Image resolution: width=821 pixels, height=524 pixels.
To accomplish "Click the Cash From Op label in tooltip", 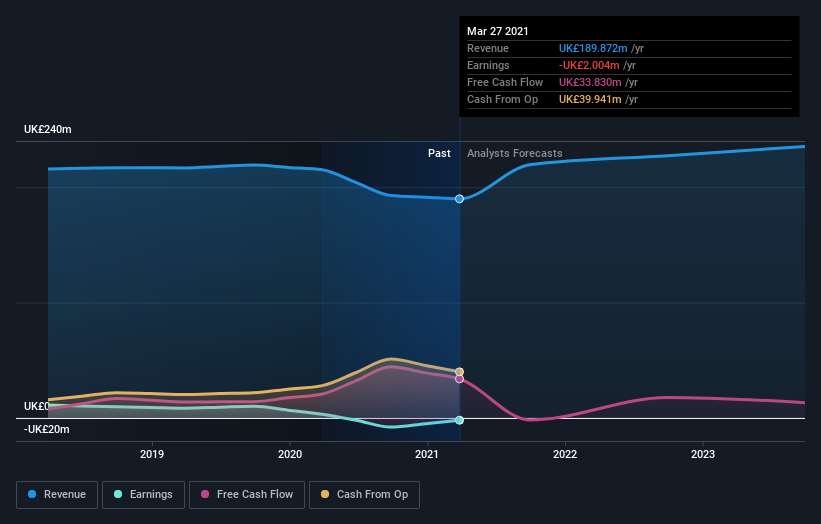I will [503, 99].
